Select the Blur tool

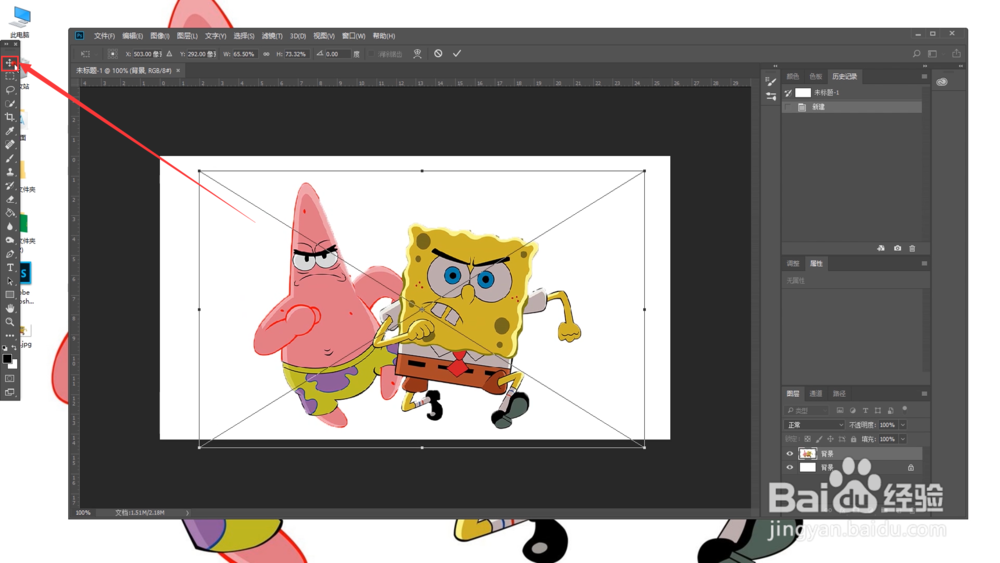pyautogui.click(x=10, y=226)
